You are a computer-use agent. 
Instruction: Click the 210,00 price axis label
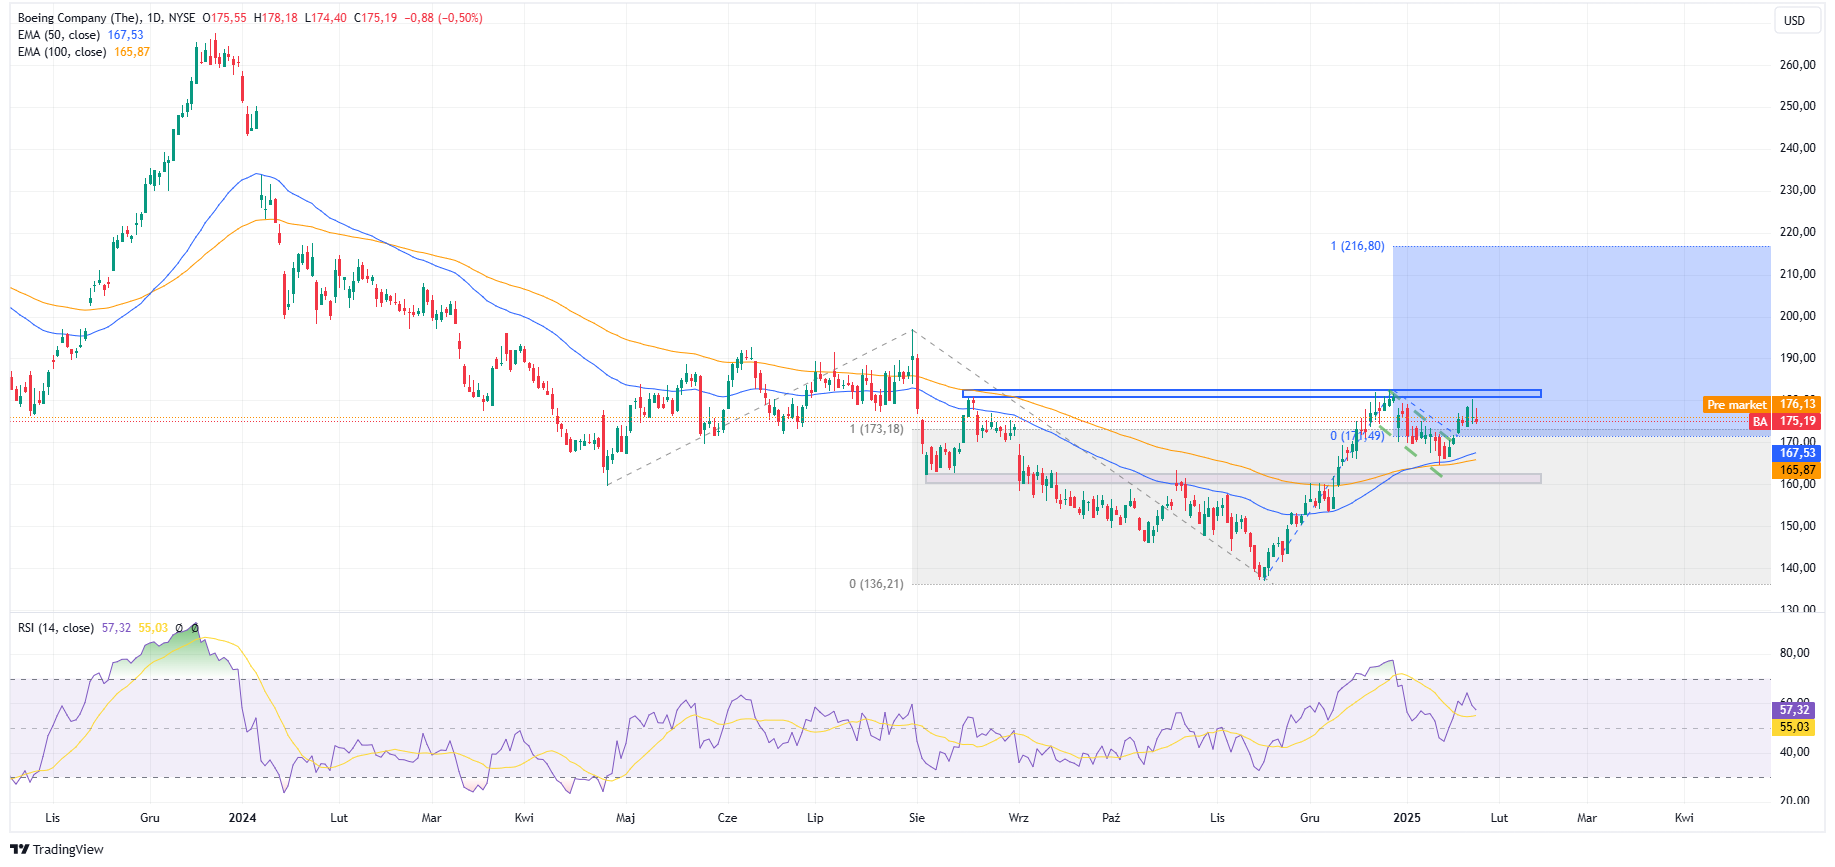[1797, 274]
